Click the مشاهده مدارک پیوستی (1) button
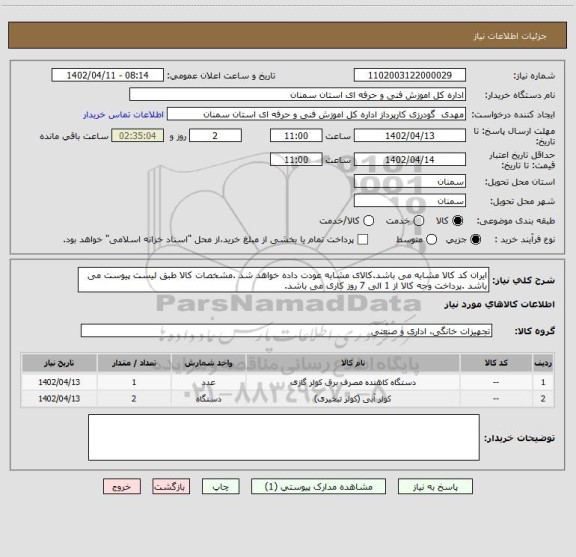This screenshot has width=576, height=557. tap(318, 487)
